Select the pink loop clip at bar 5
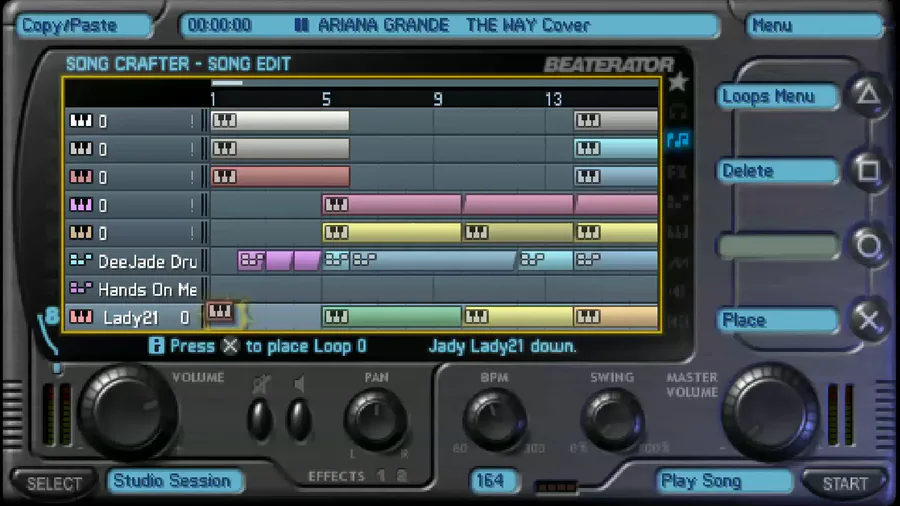The height and width of the screenshot is (506, 900). (x=391, y=204)
